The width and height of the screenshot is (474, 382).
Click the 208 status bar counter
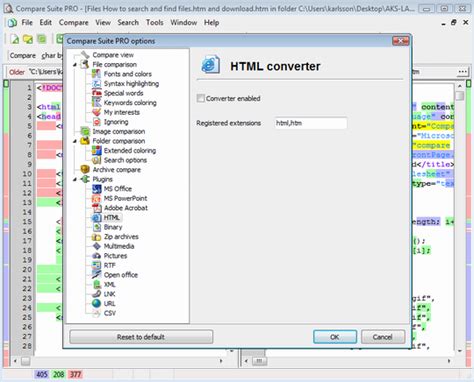pyautogui.click(x=59, y=374)
